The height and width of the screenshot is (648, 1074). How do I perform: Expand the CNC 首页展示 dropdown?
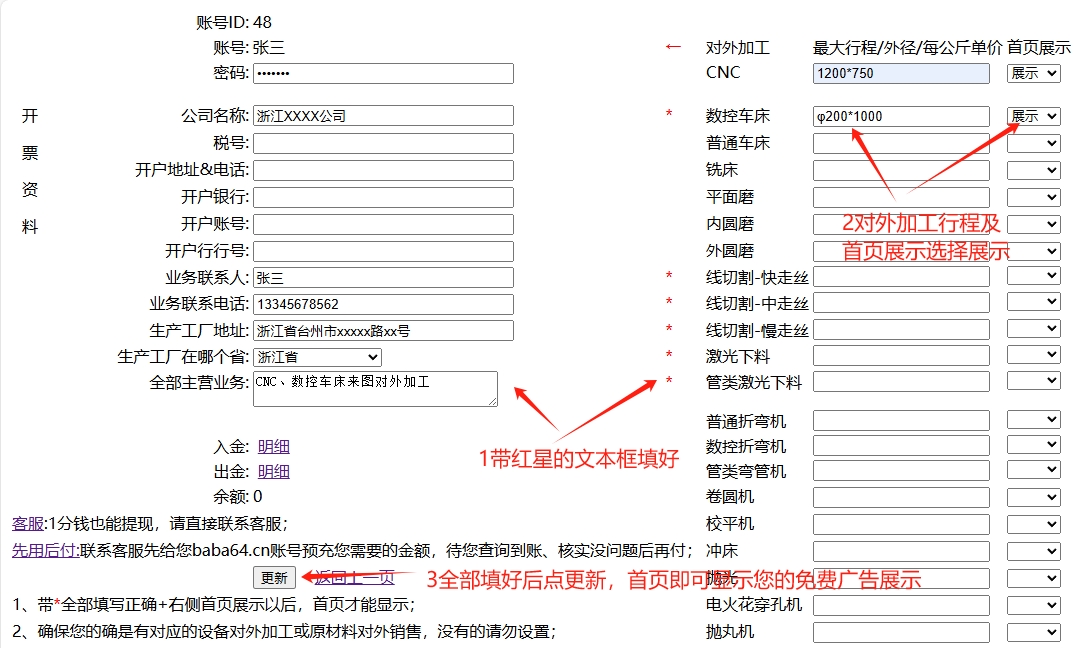point(1033,73)
